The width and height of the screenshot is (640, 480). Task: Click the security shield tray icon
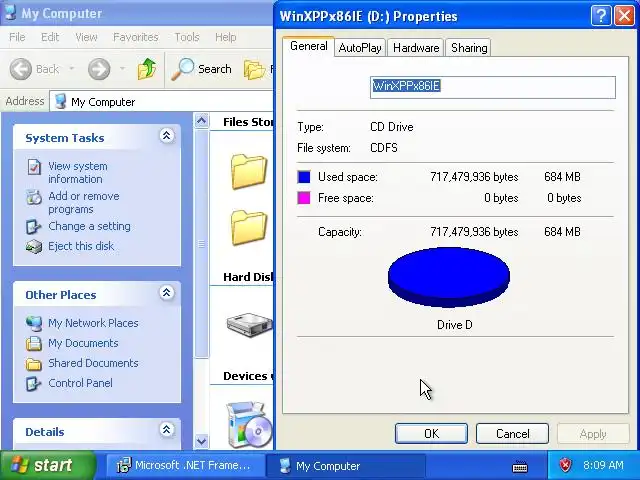[x=565, y=465]
